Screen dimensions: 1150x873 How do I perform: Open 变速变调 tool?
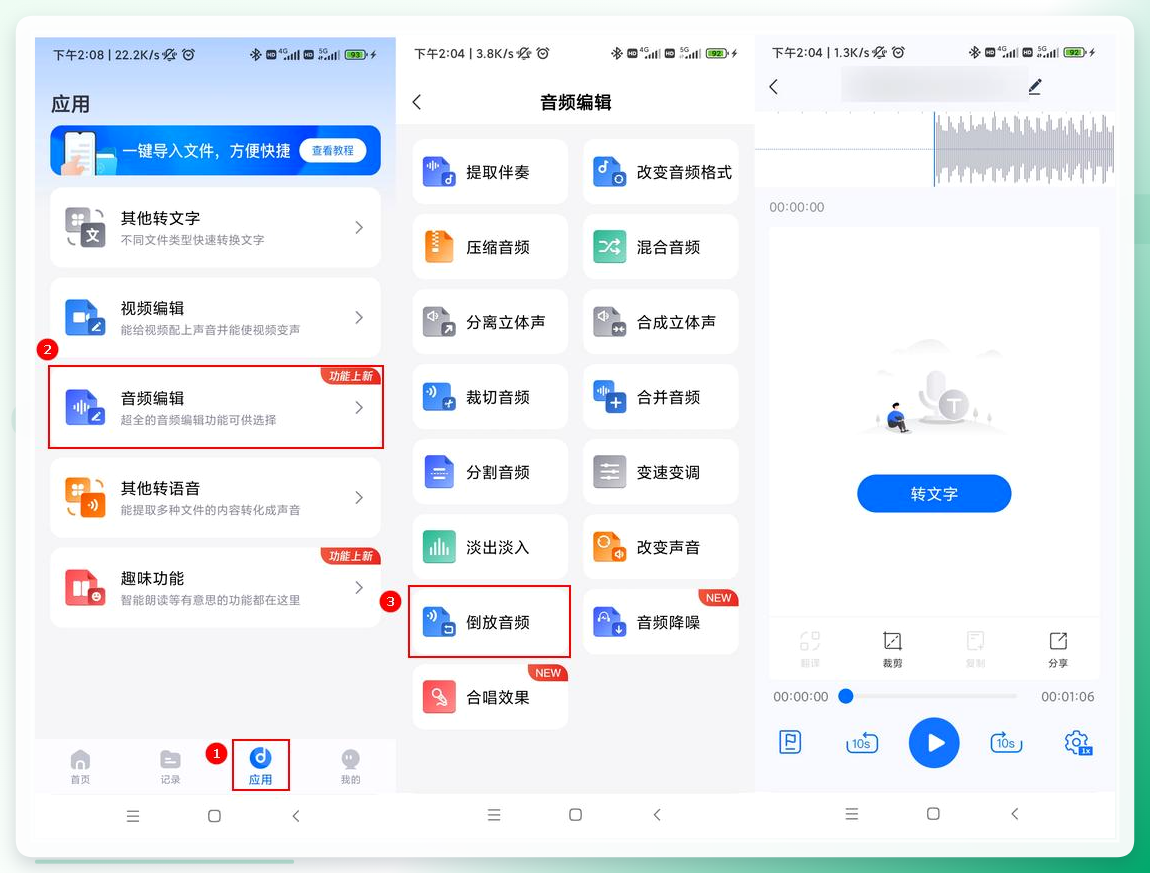tap(661, 472)
